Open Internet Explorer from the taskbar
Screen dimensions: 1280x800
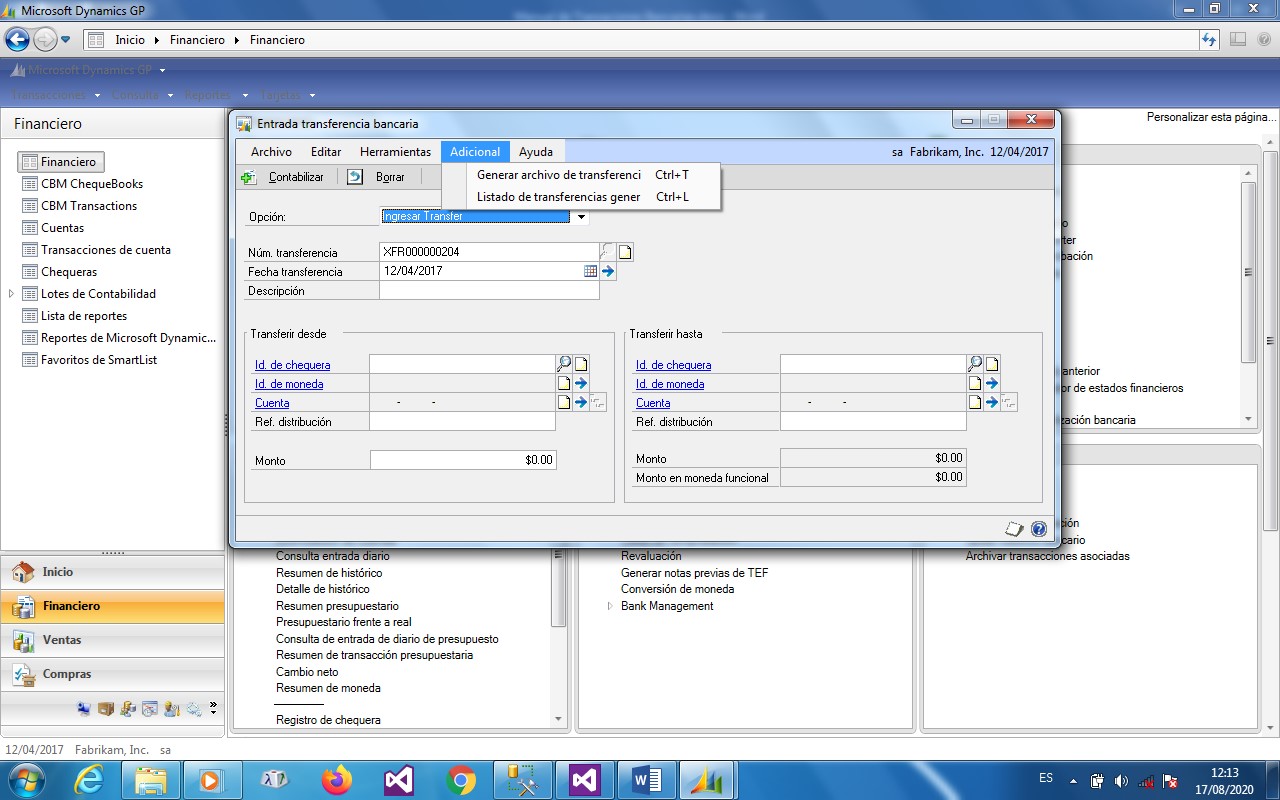(x=88, y=779)
